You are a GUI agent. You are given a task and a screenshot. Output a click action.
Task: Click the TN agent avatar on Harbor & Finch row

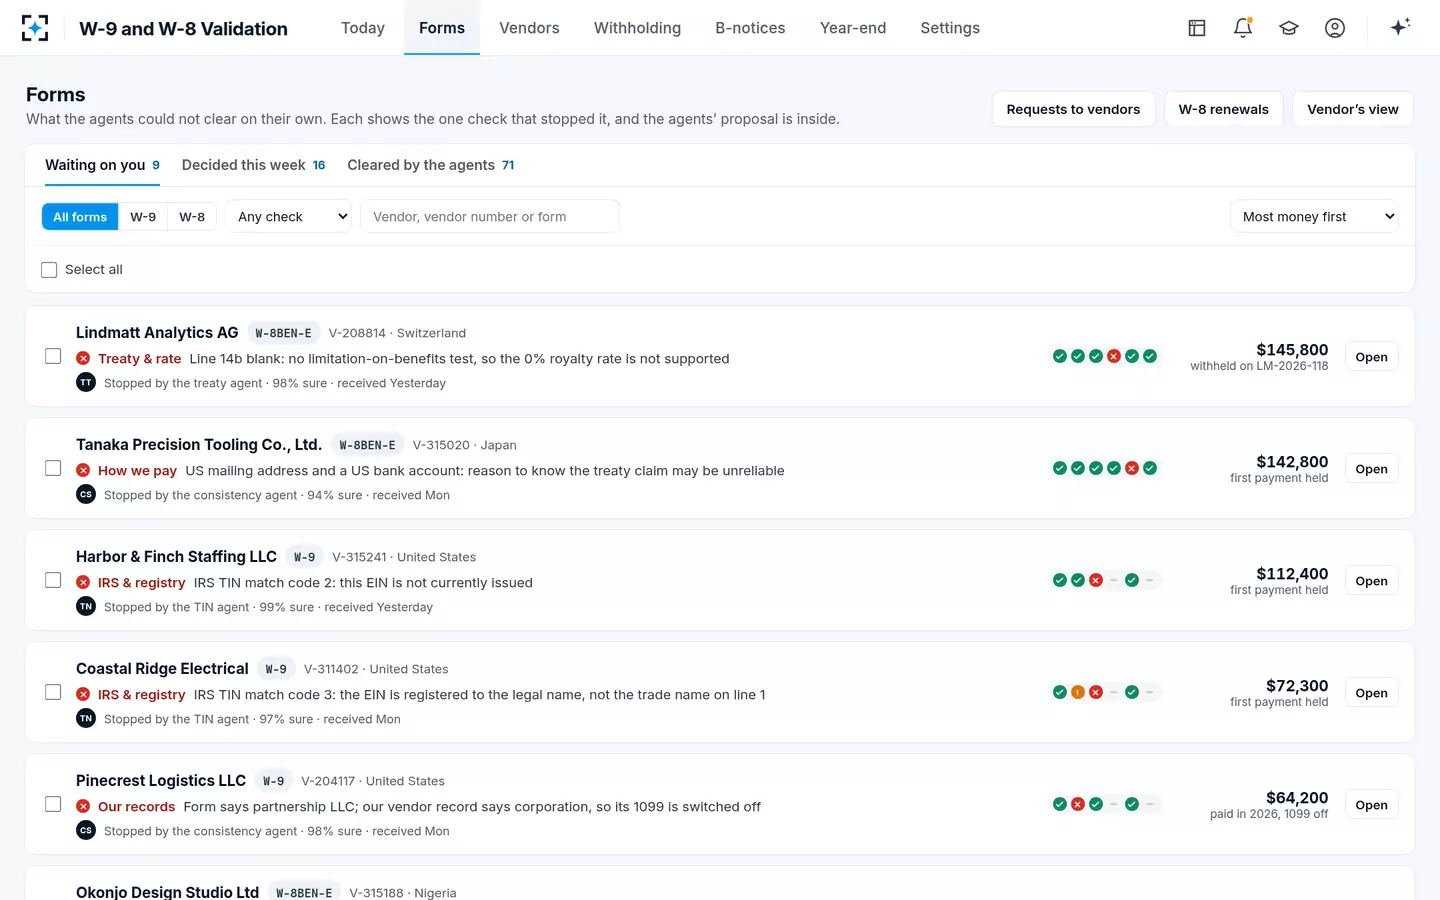(86, 606)
